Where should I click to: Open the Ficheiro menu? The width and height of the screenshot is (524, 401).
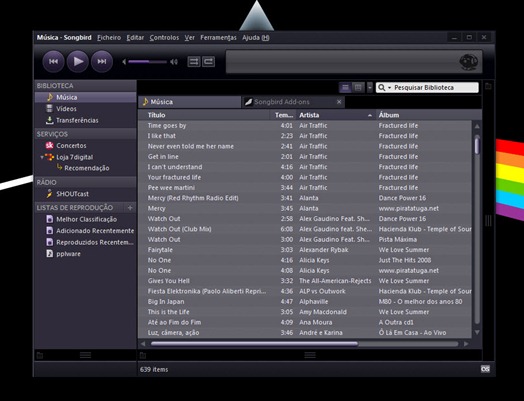pos(109,37)
